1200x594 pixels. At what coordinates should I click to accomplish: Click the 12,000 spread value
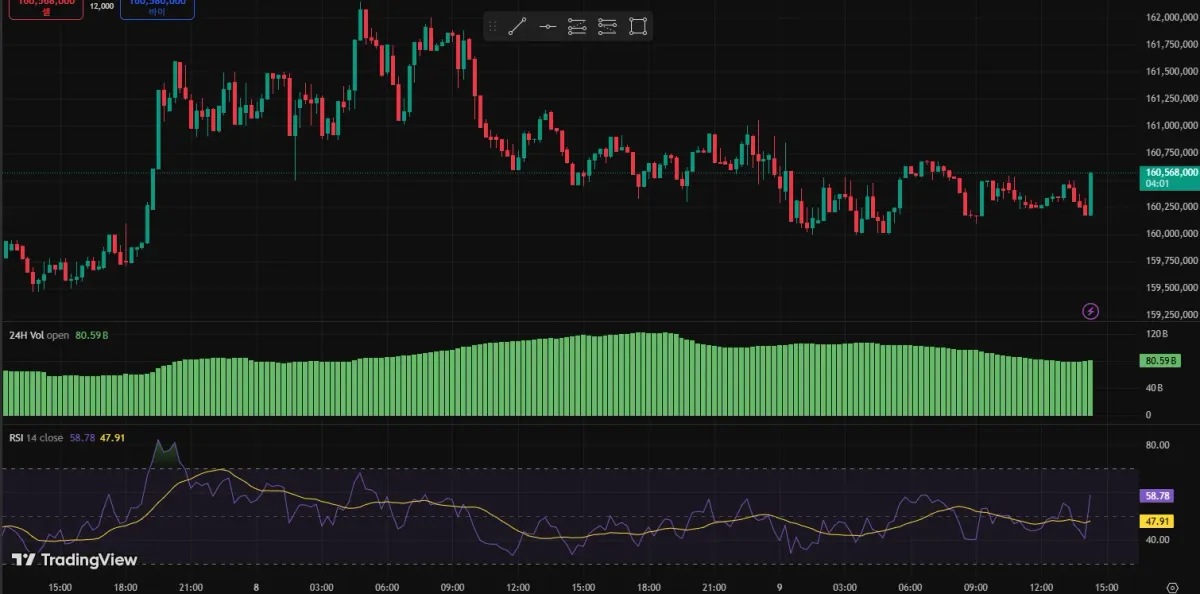[x=101, y=6]
